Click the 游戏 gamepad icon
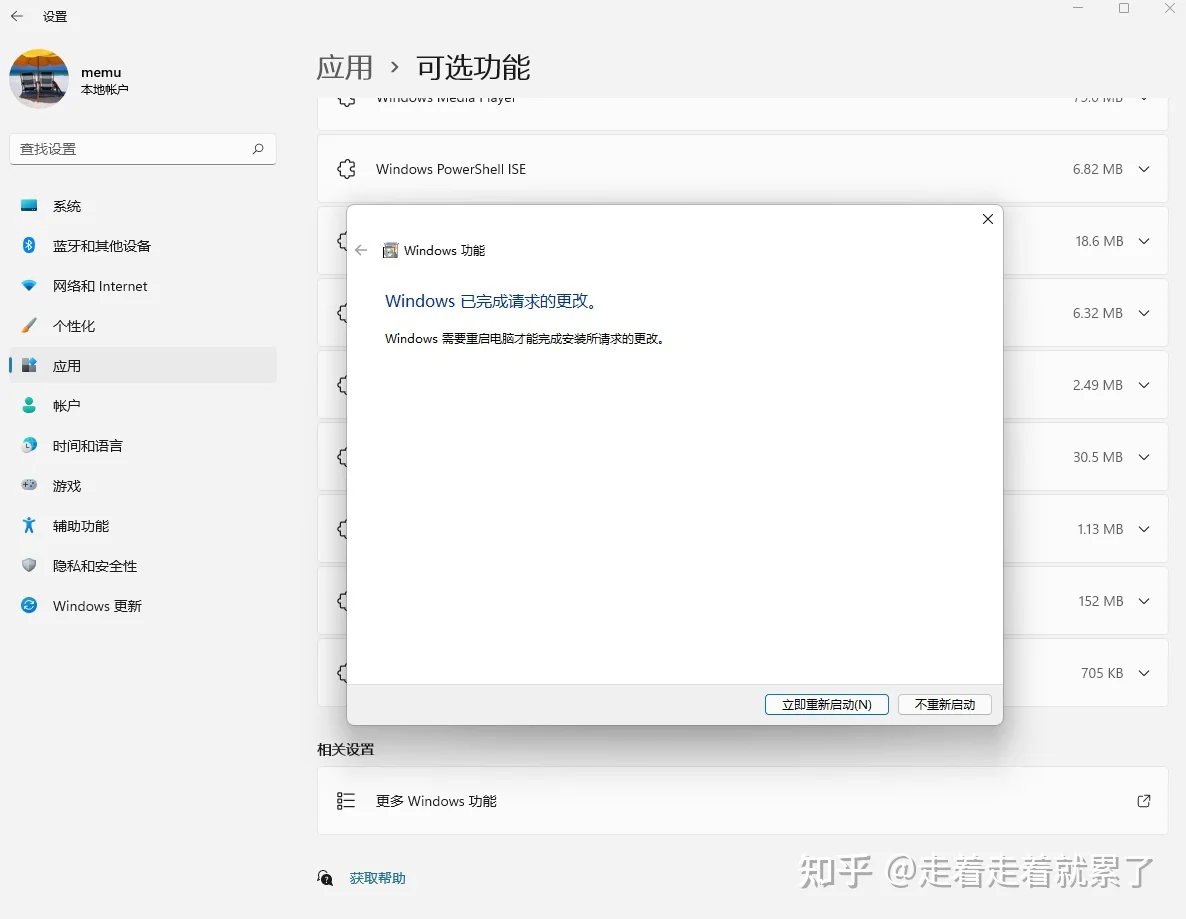Screen dimensions: 1186x919 click(29, 485)
